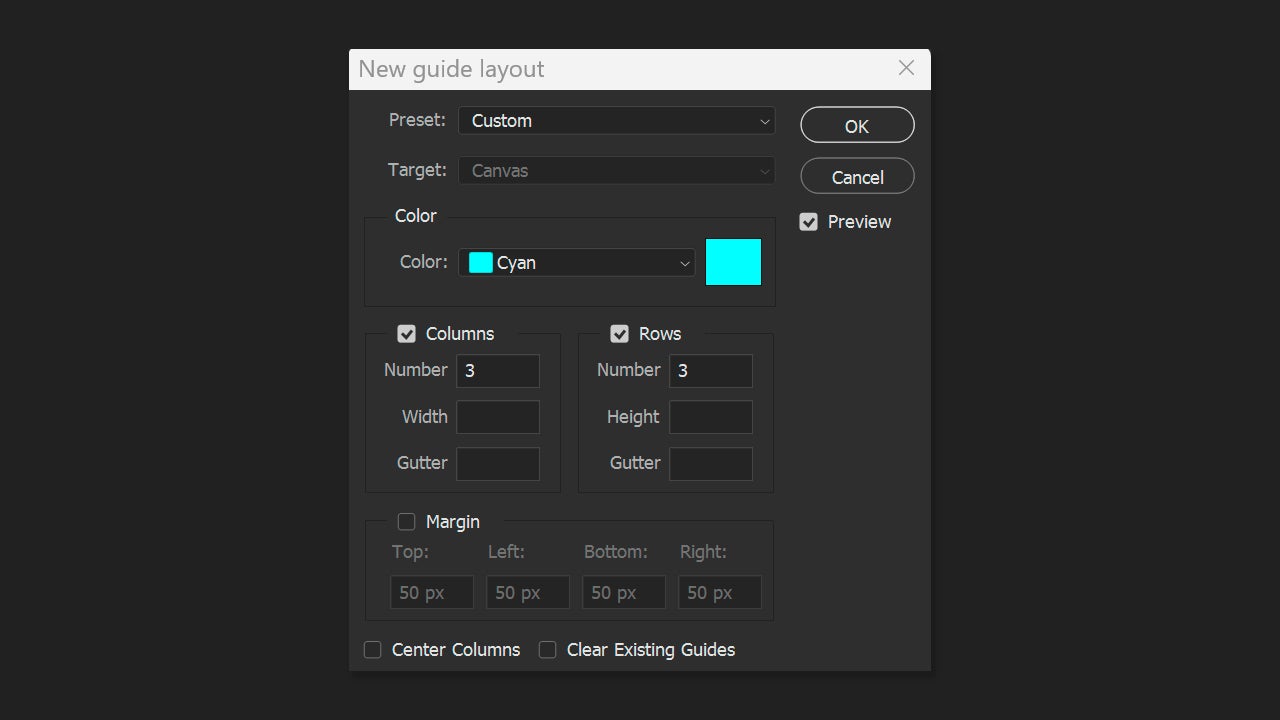Expand the Target dropdown showing Canvas
This screenshot has height=720, width=1280.
616,171
